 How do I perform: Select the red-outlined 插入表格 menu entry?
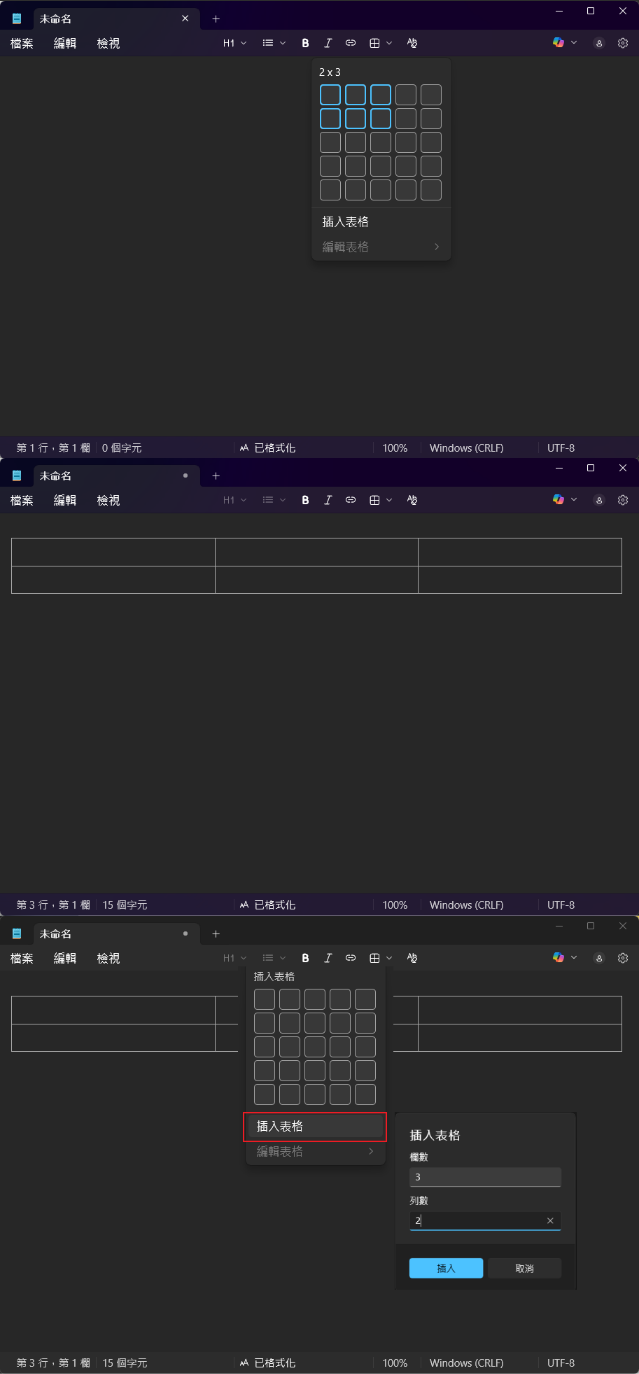pos(315,1126)
